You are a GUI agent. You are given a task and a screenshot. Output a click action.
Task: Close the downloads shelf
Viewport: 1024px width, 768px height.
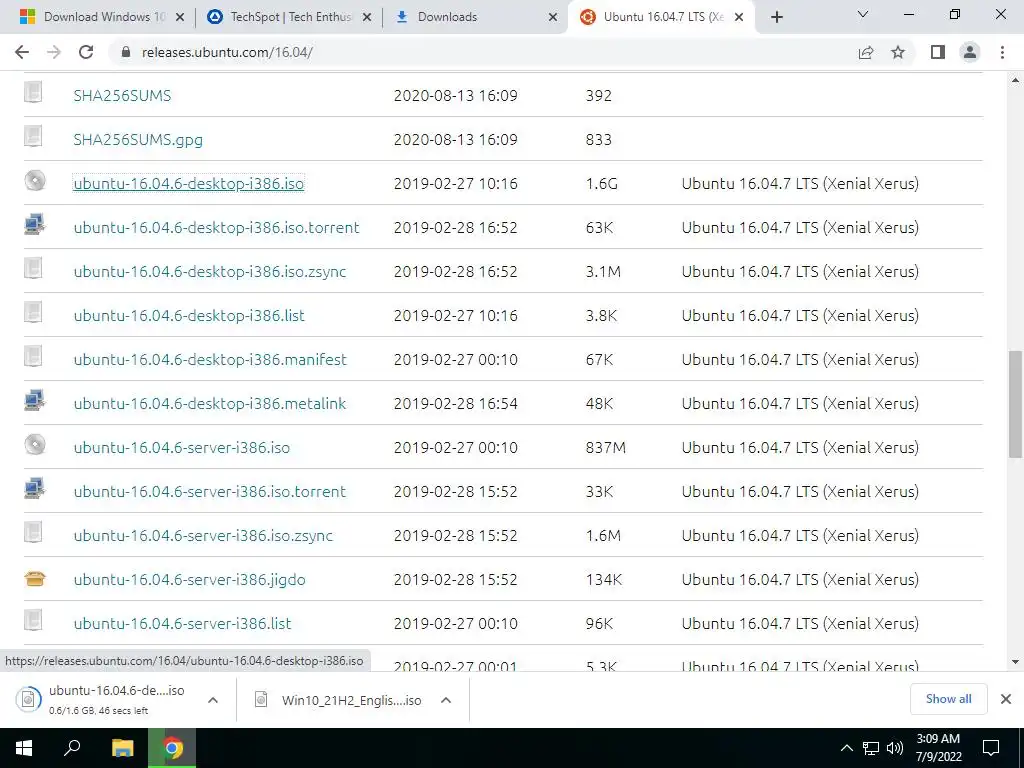tap(1006, 699)
